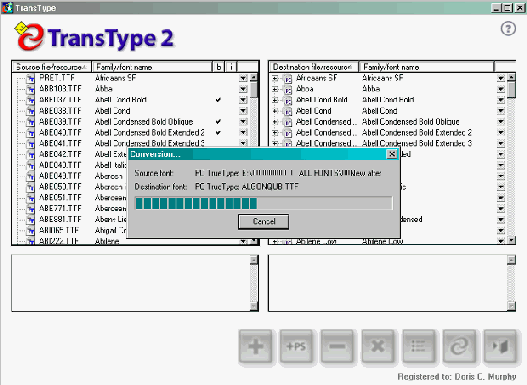Toggle bold checkmark for Abell Cond Bold source row
The height and width of the screenshot is (385, 527).
point(218,100)
